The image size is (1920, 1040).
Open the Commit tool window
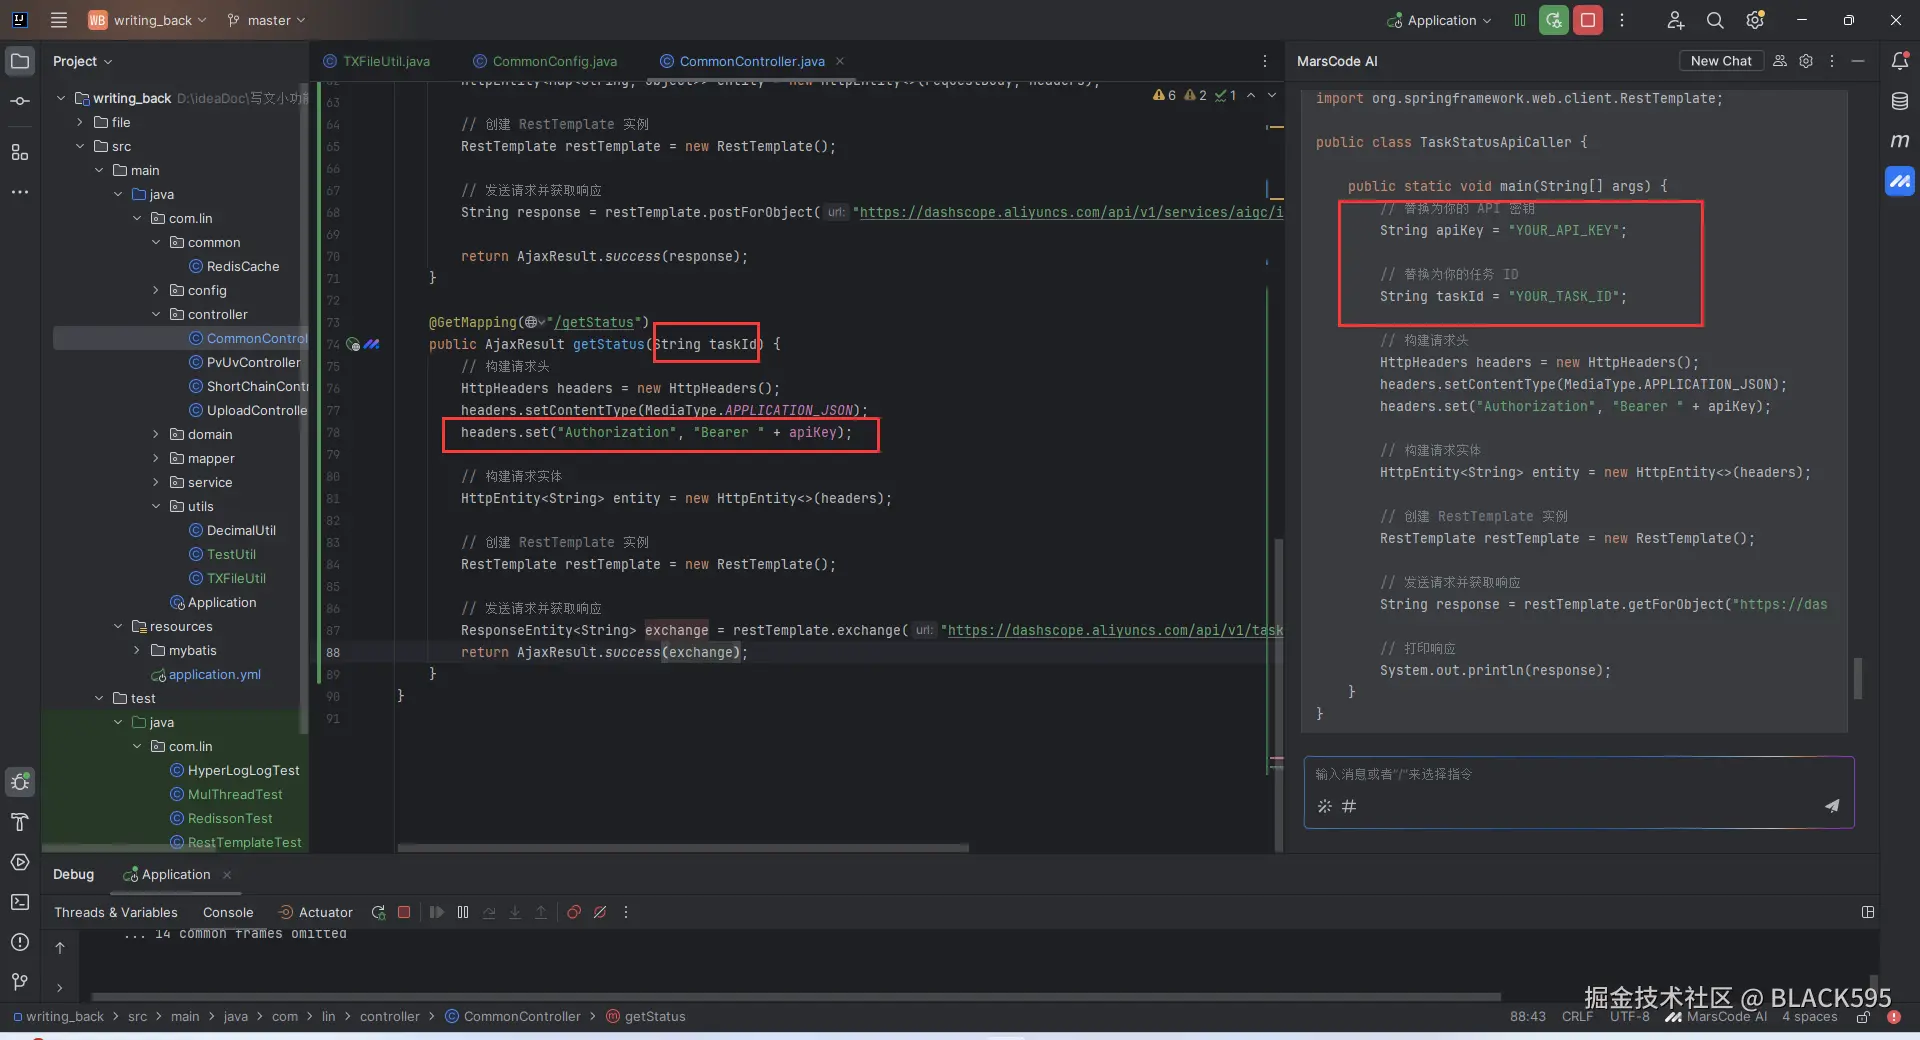point(20,101)
